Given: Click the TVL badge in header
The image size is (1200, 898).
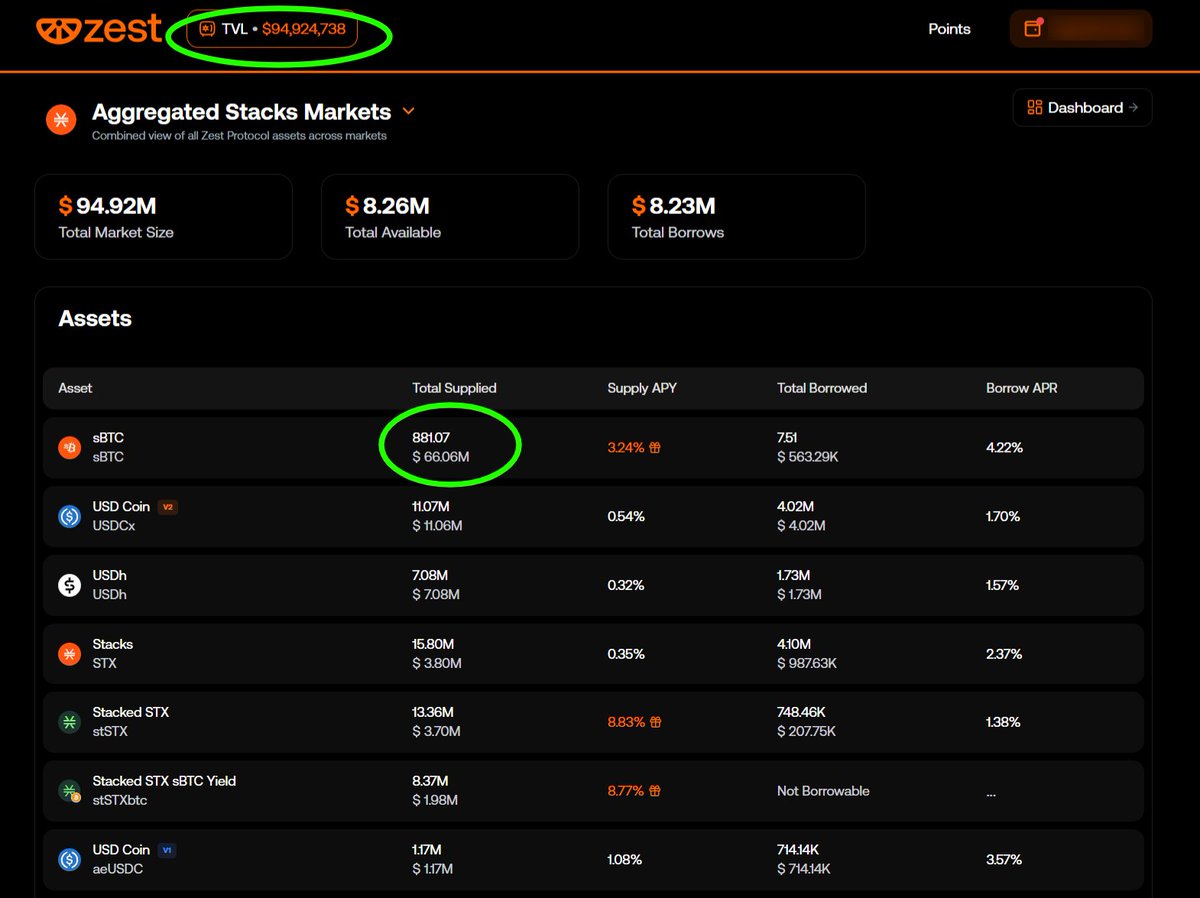Looking at the screenshot, I should click(272, 29).
